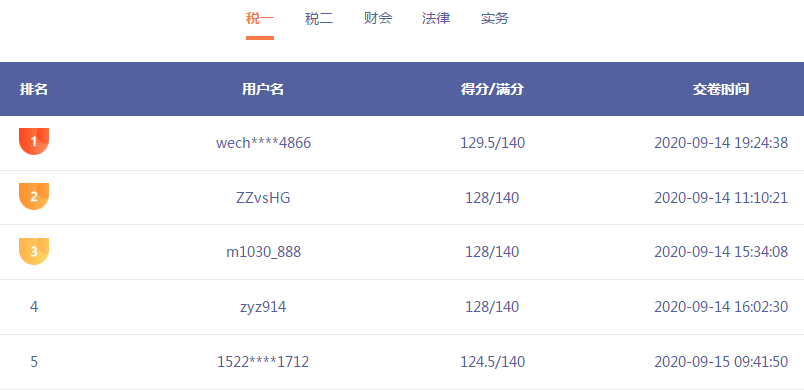Image resolution: width=804 pixels, height=390 pixels.
Task: Select username m1030_888
Action: tap(264, 252)
